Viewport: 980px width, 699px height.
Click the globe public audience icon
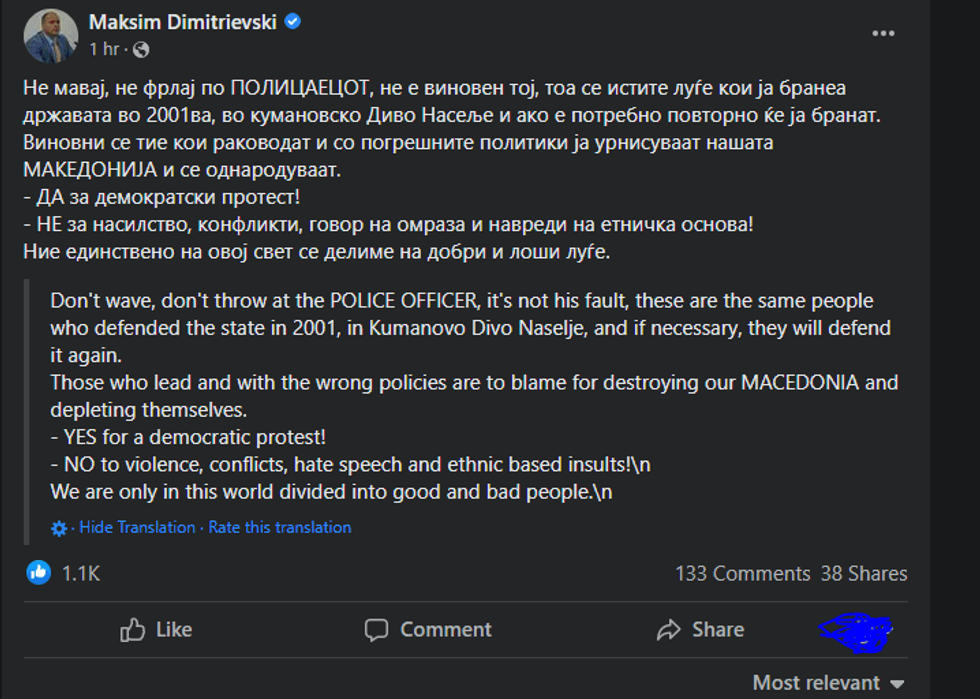click(x=141, y=49)
